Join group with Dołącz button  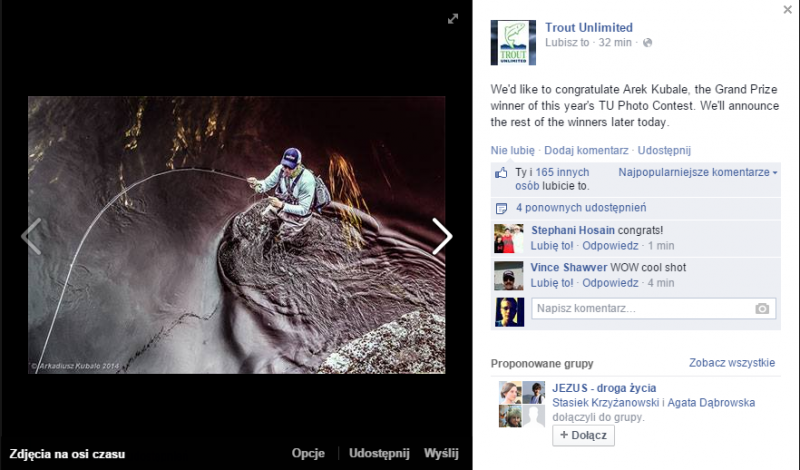pyautogui.click(x=584, y=436)
